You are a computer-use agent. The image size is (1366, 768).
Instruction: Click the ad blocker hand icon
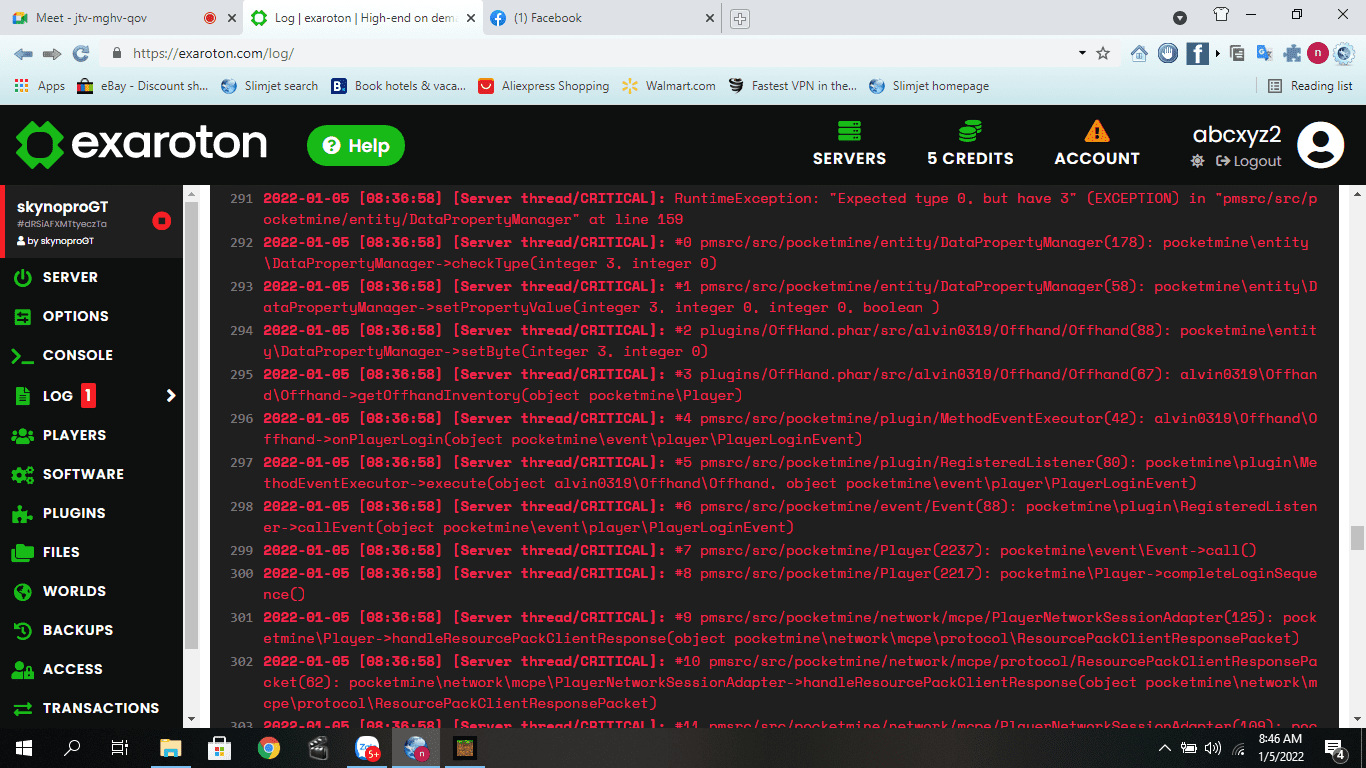coord(1168,54)
